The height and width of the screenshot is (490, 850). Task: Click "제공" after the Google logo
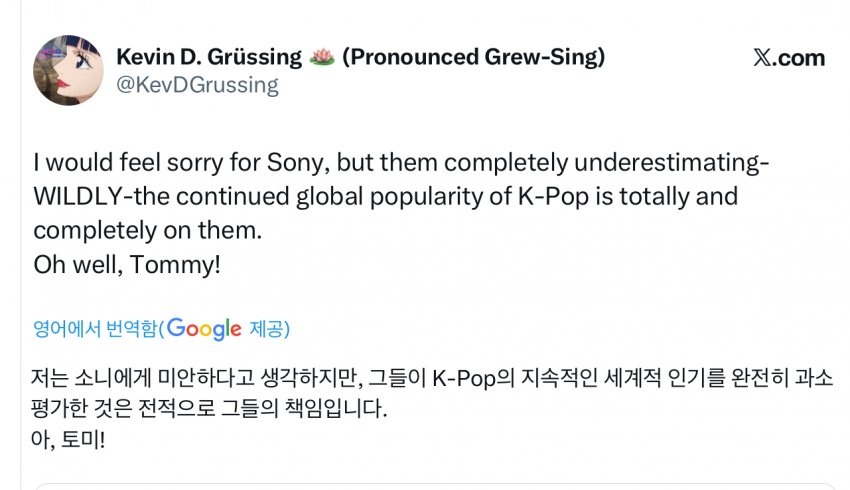coord(267,328)
